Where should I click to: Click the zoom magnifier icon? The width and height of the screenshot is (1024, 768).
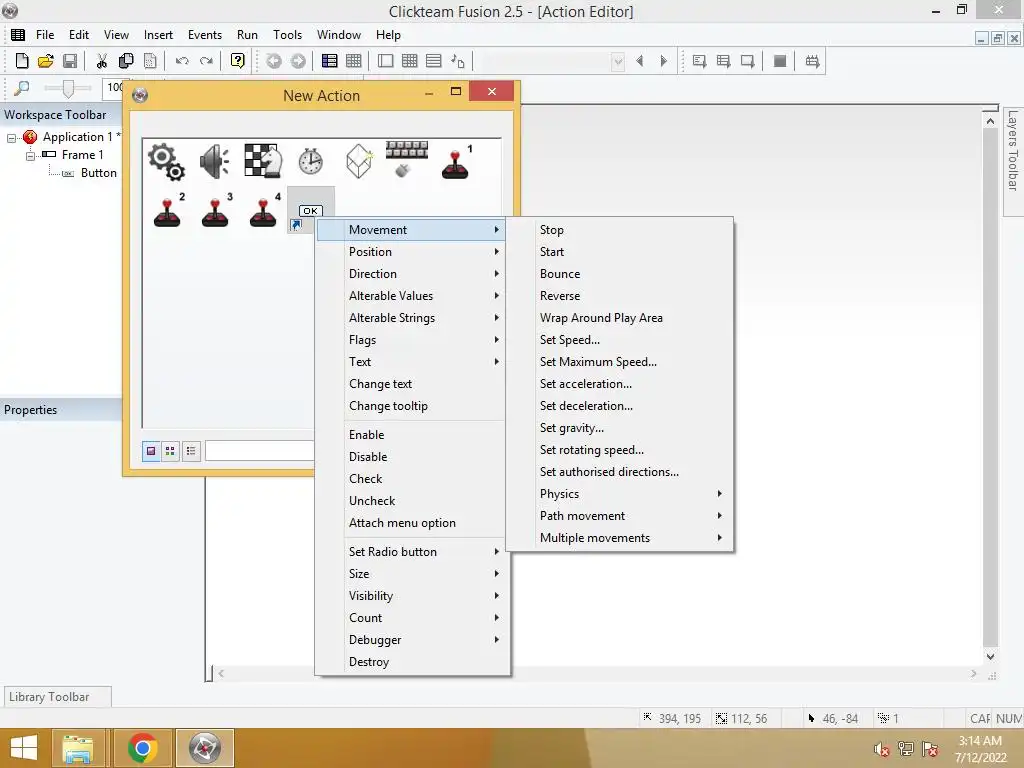click(22, 88)
